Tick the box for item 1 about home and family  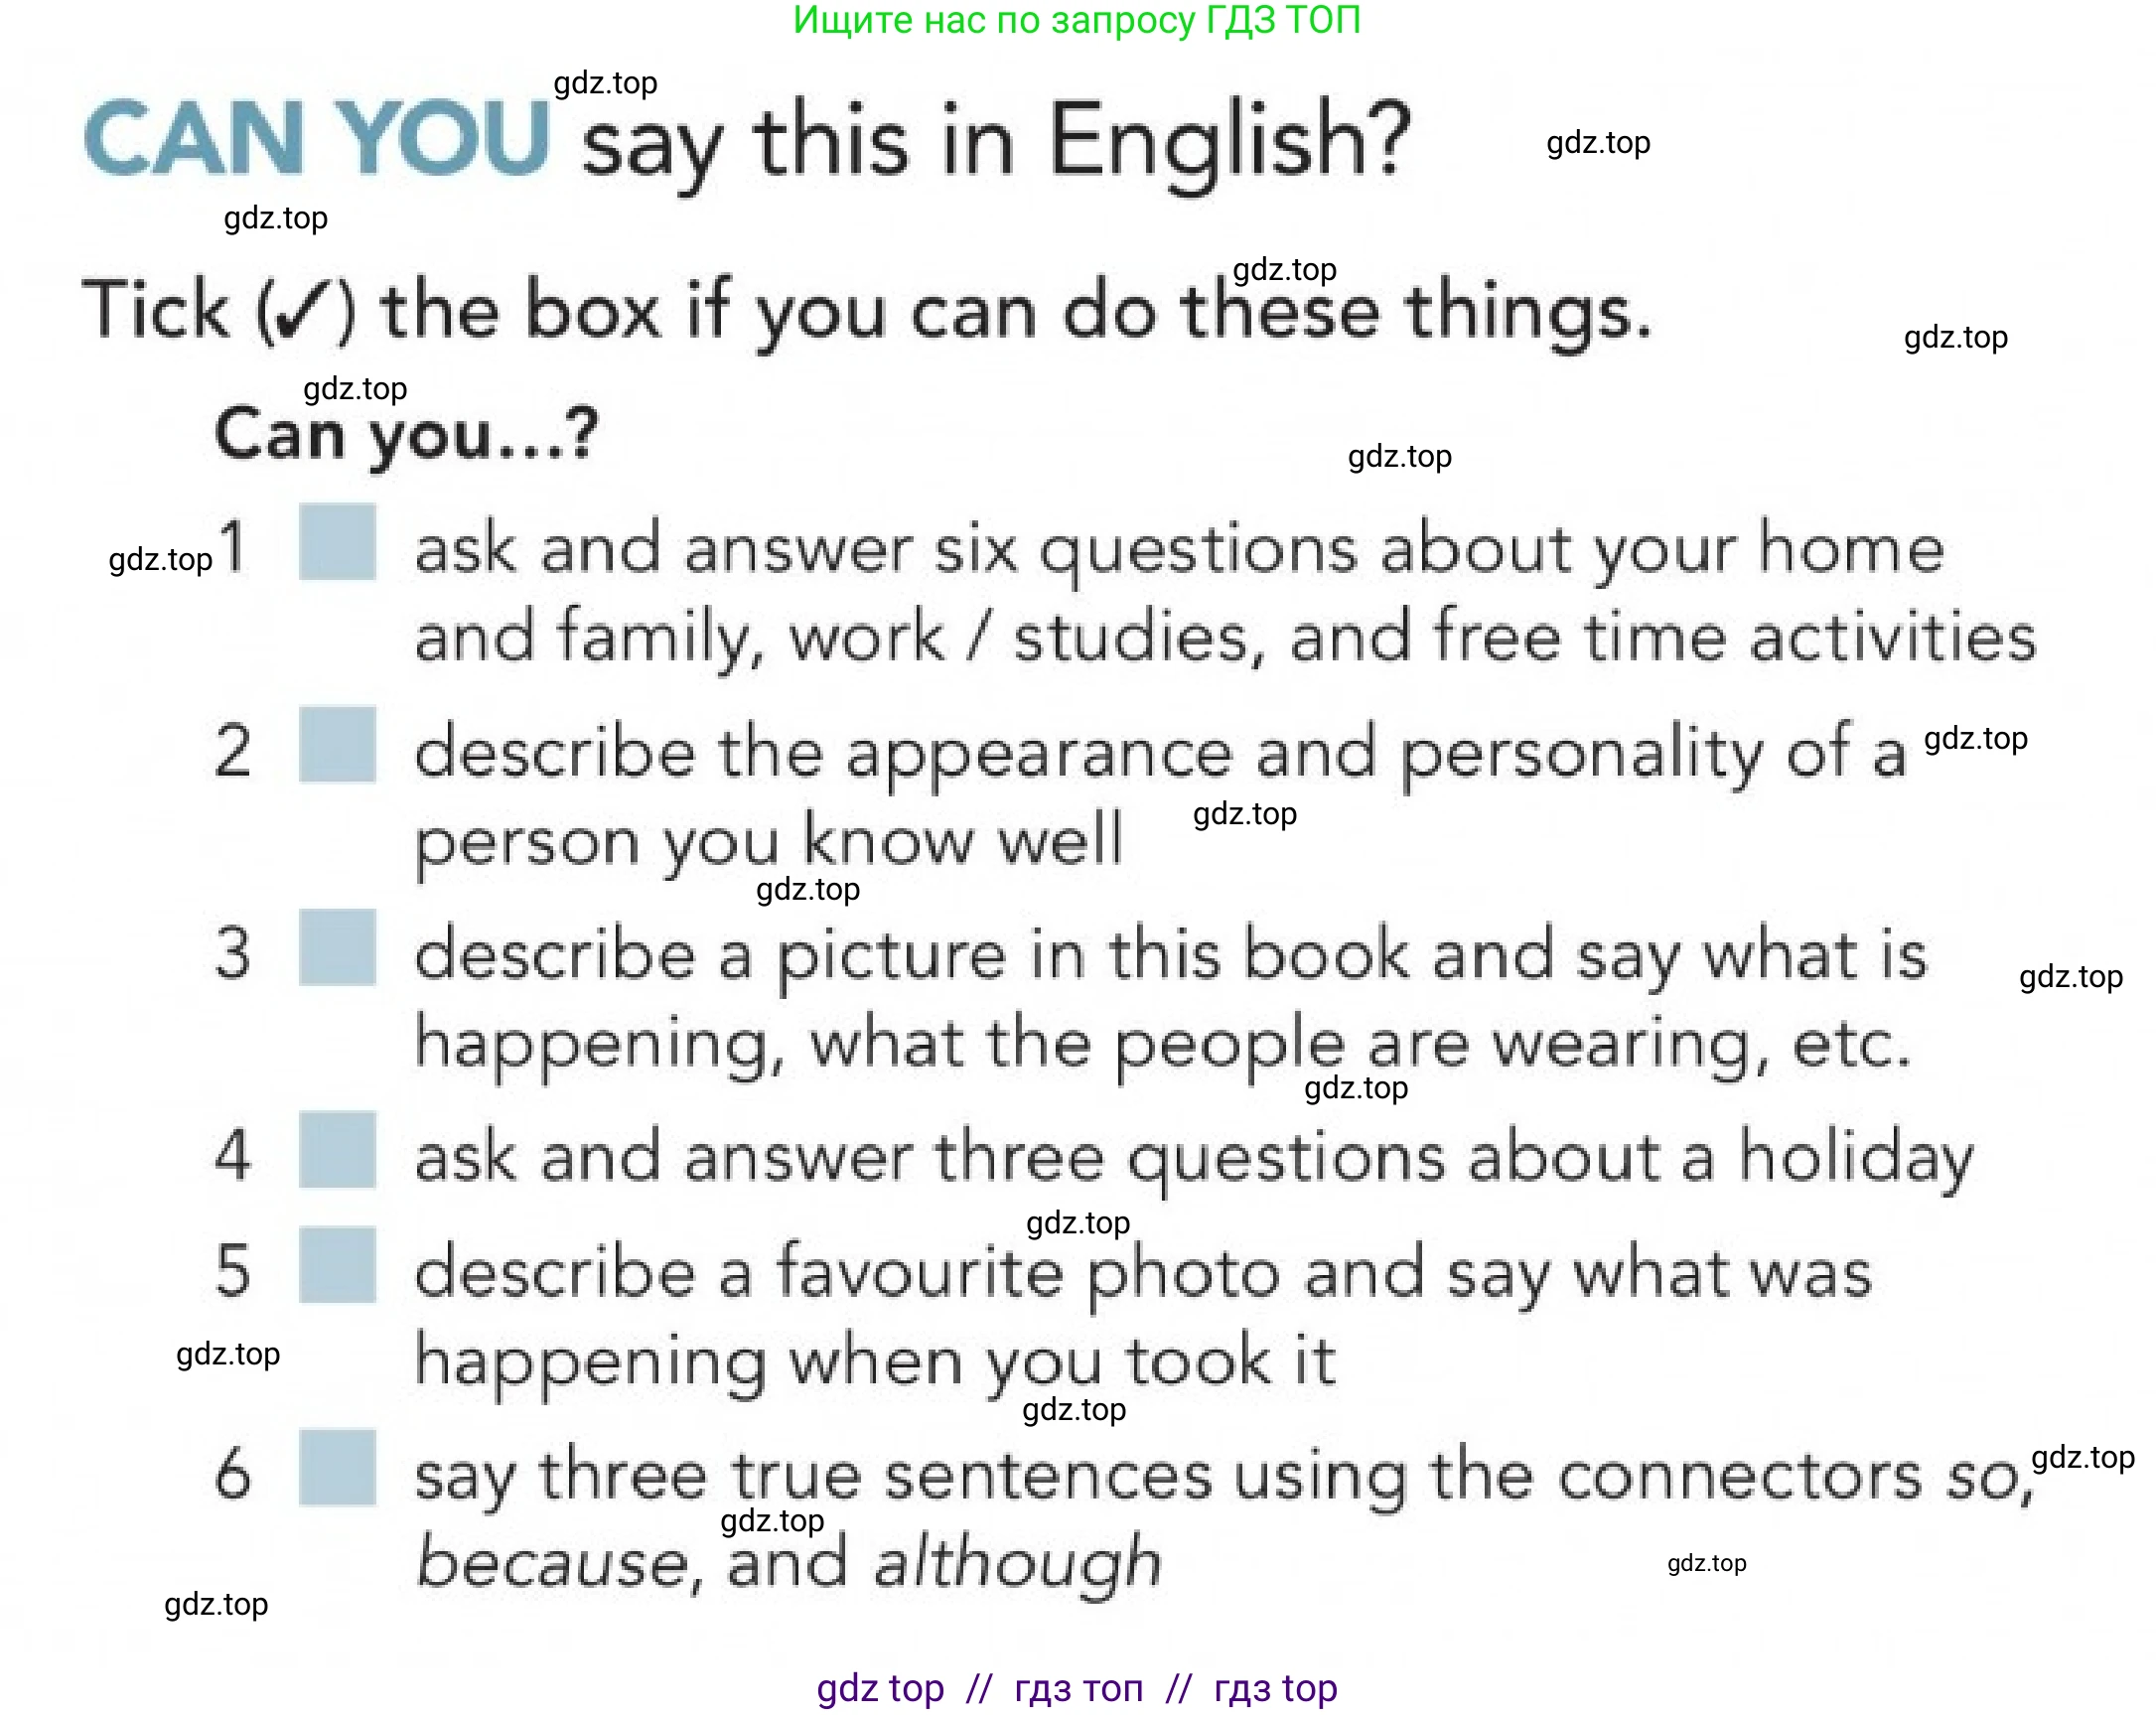coord(337,541)
